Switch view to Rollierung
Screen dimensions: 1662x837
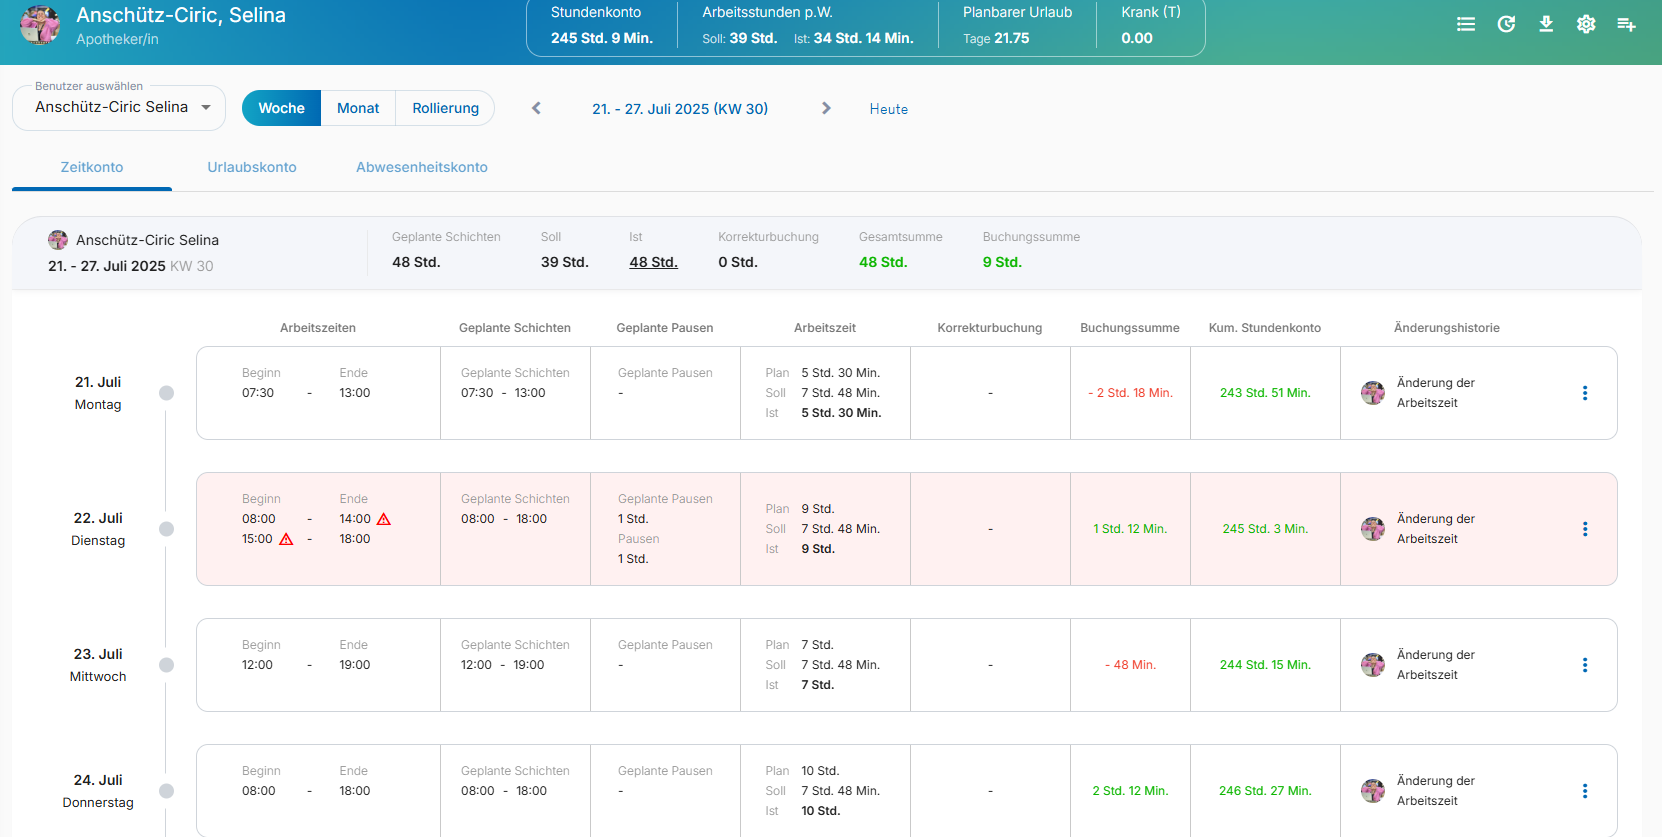[445, 108]
